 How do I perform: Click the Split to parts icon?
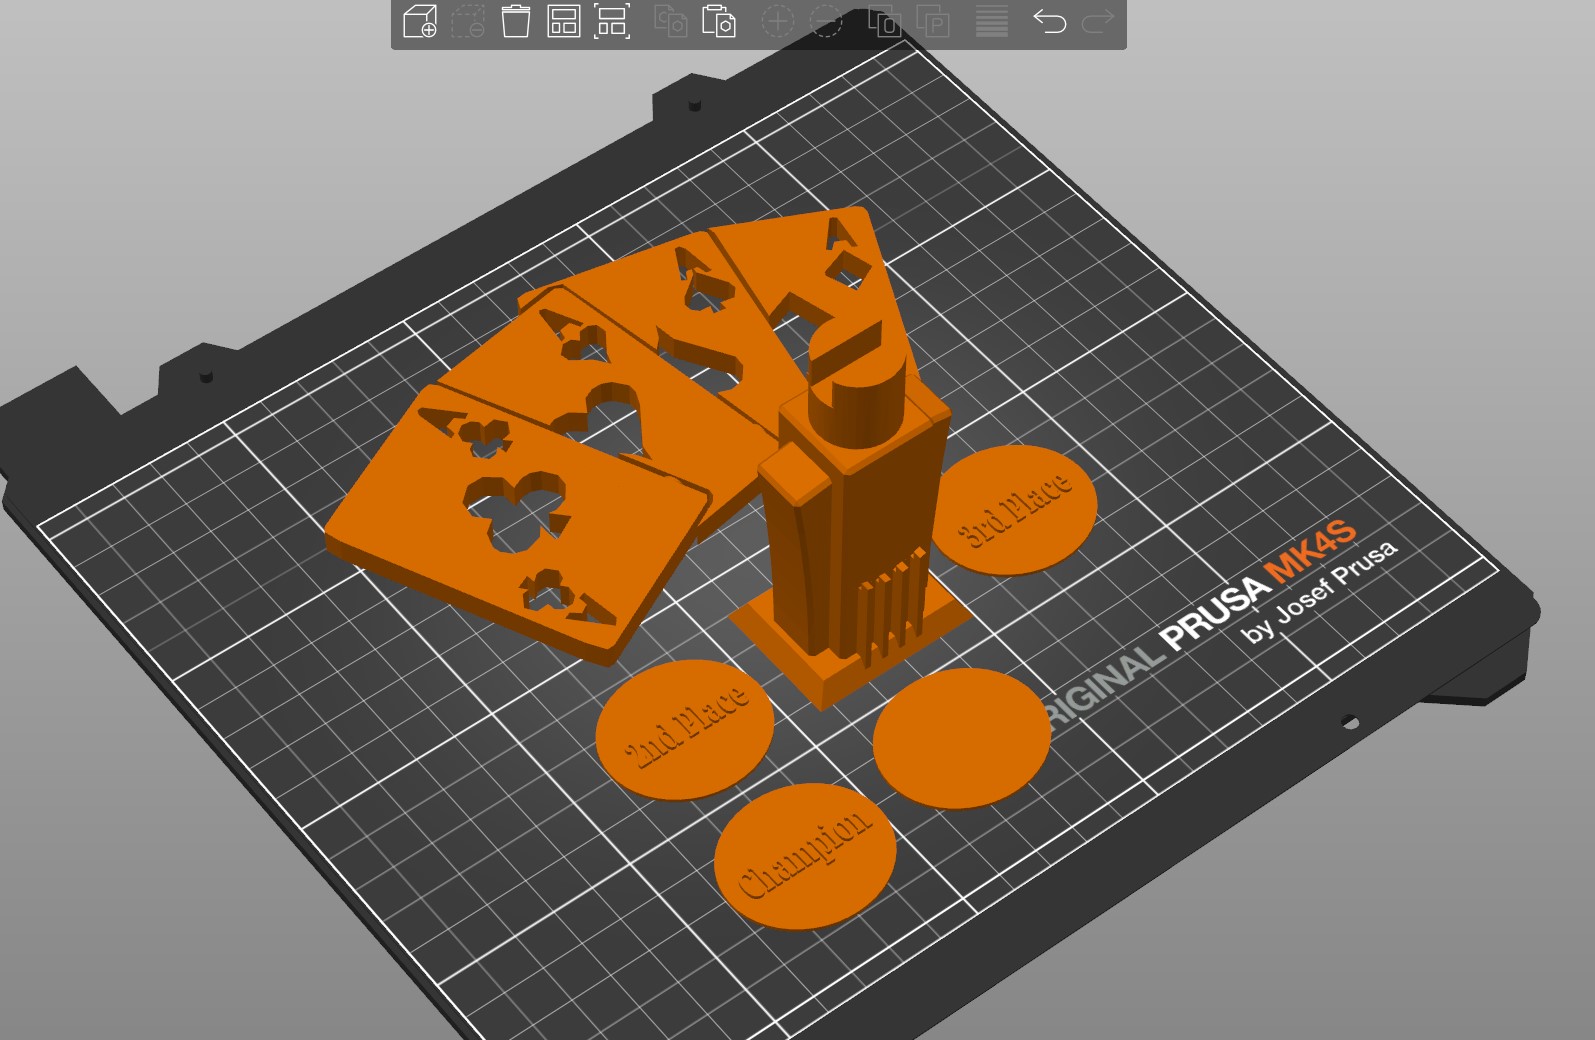pyautogui.click(x=933, y=21)
